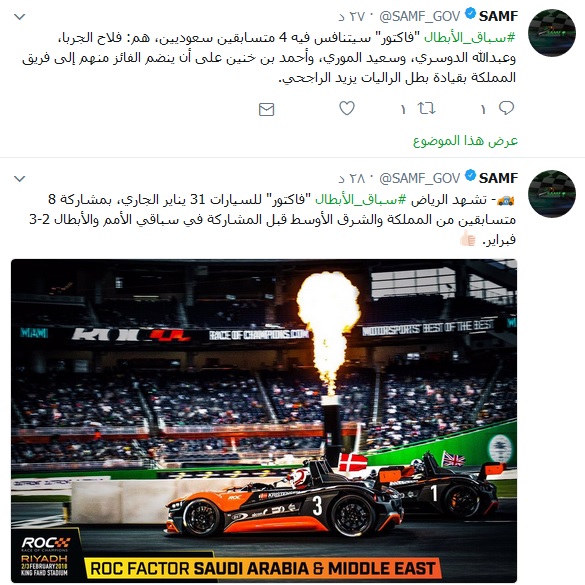Image resolution: width=585 pixels, height=585 pixels.
Task: Open the second tweet's ٢٨ د timestamp
Action: 351,179
